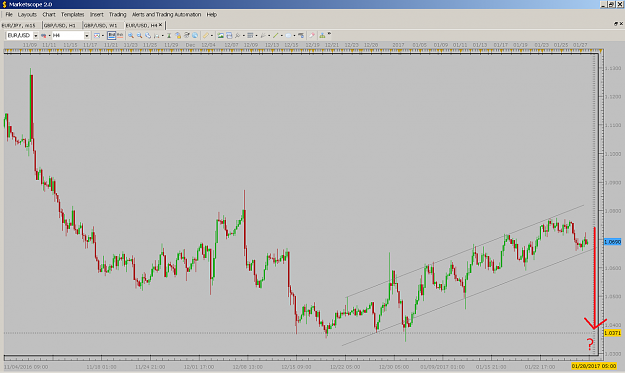Select the green line drawing tool
Screen dimensions: 625x373
275,35
